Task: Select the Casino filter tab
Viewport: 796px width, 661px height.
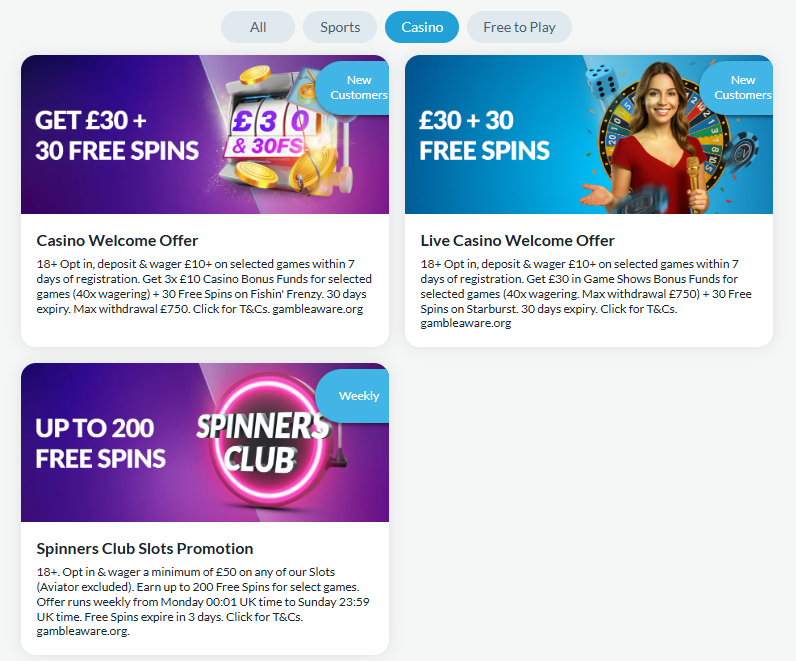Action: (422, 27)
